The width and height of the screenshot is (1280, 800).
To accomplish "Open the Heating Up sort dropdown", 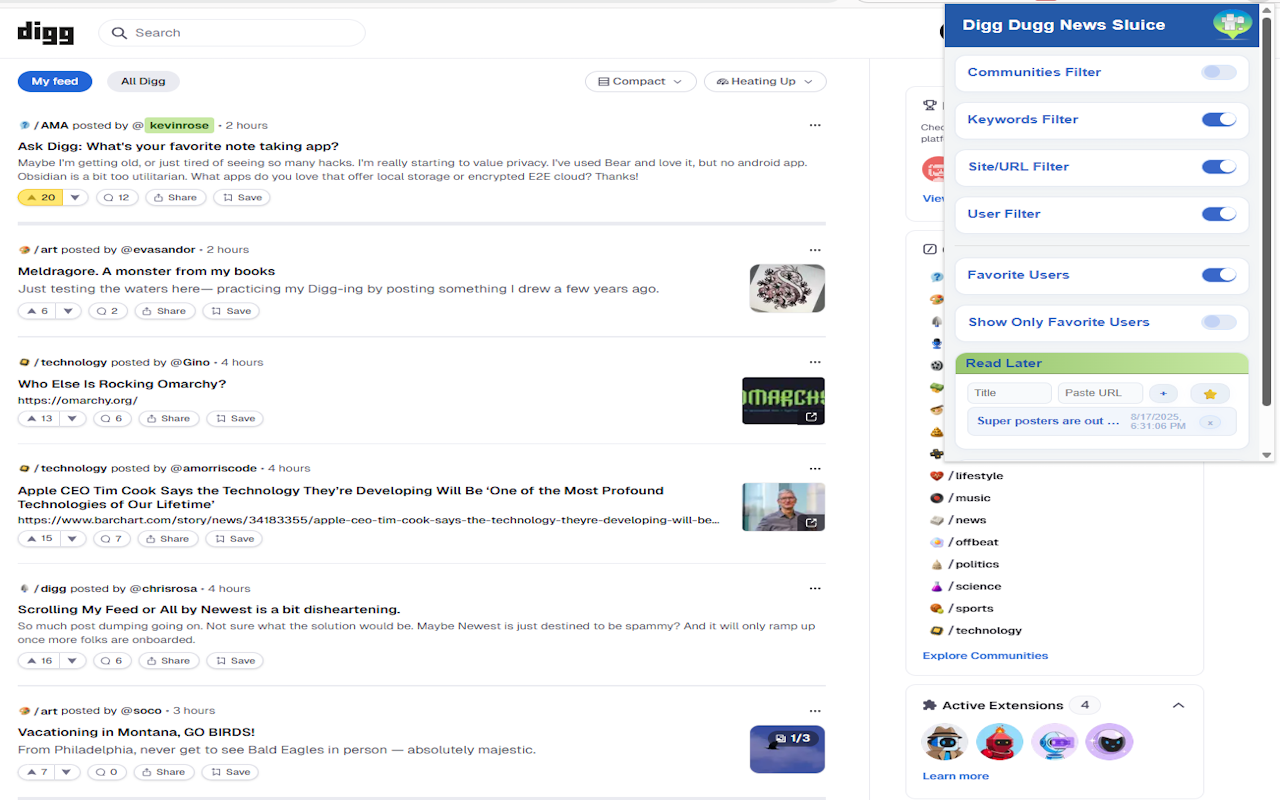I will 765,81.
